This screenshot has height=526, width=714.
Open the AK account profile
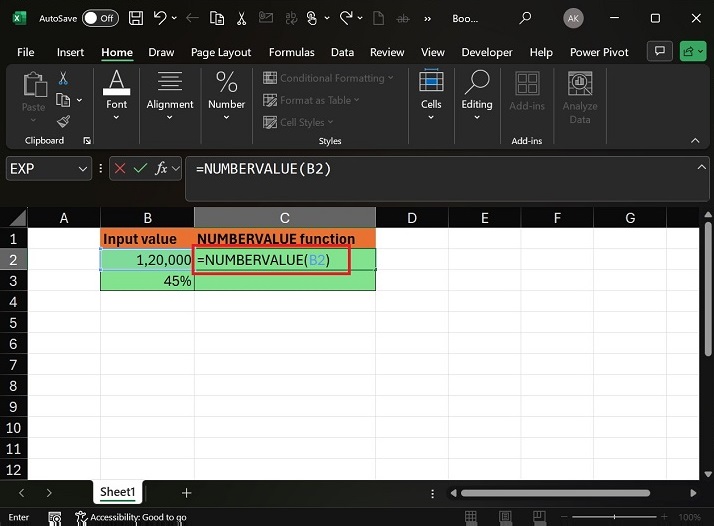point(573,18)
